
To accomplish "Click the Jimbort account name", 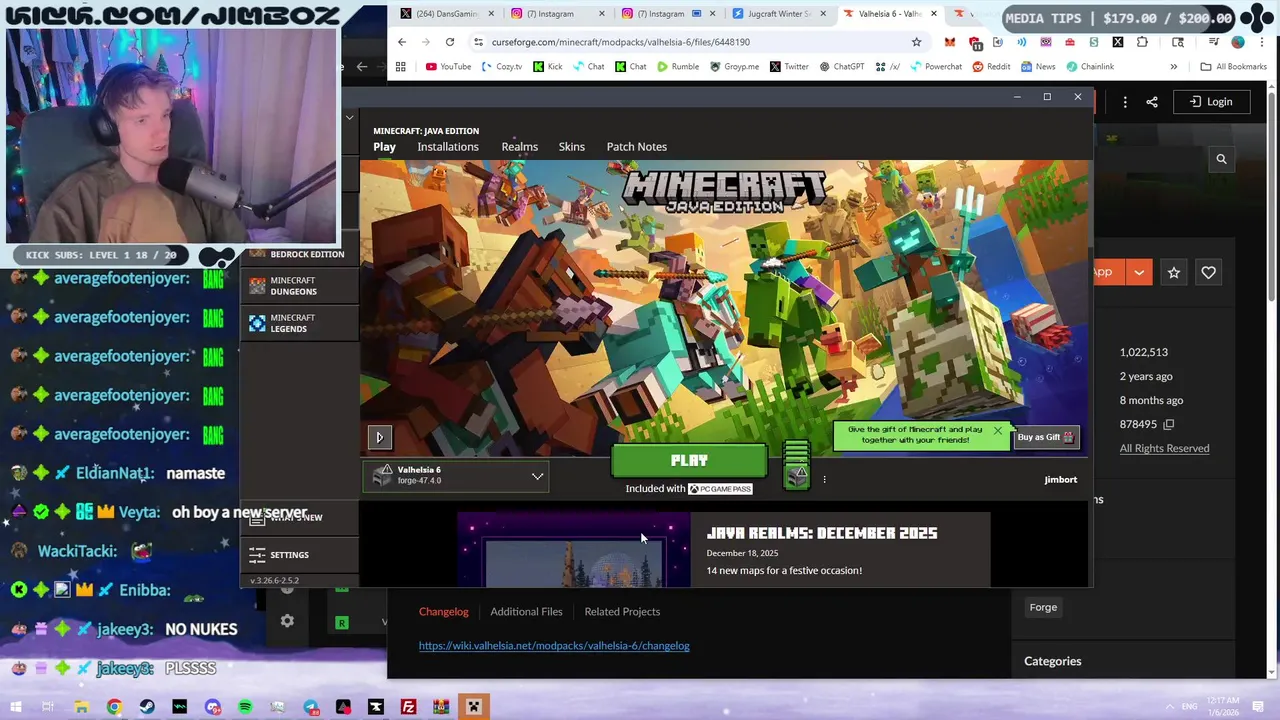I will 1060,480.
